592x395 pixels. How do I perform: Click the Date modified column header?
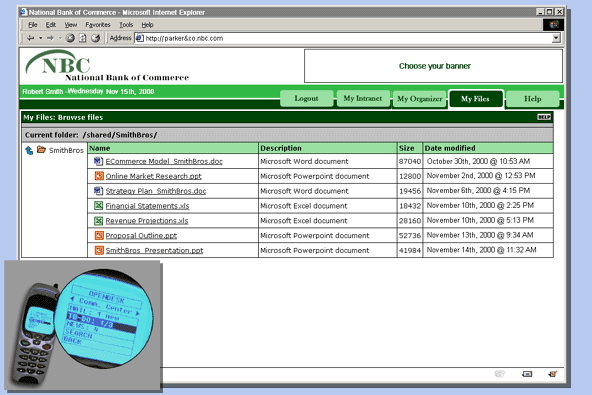pos(488,148)
